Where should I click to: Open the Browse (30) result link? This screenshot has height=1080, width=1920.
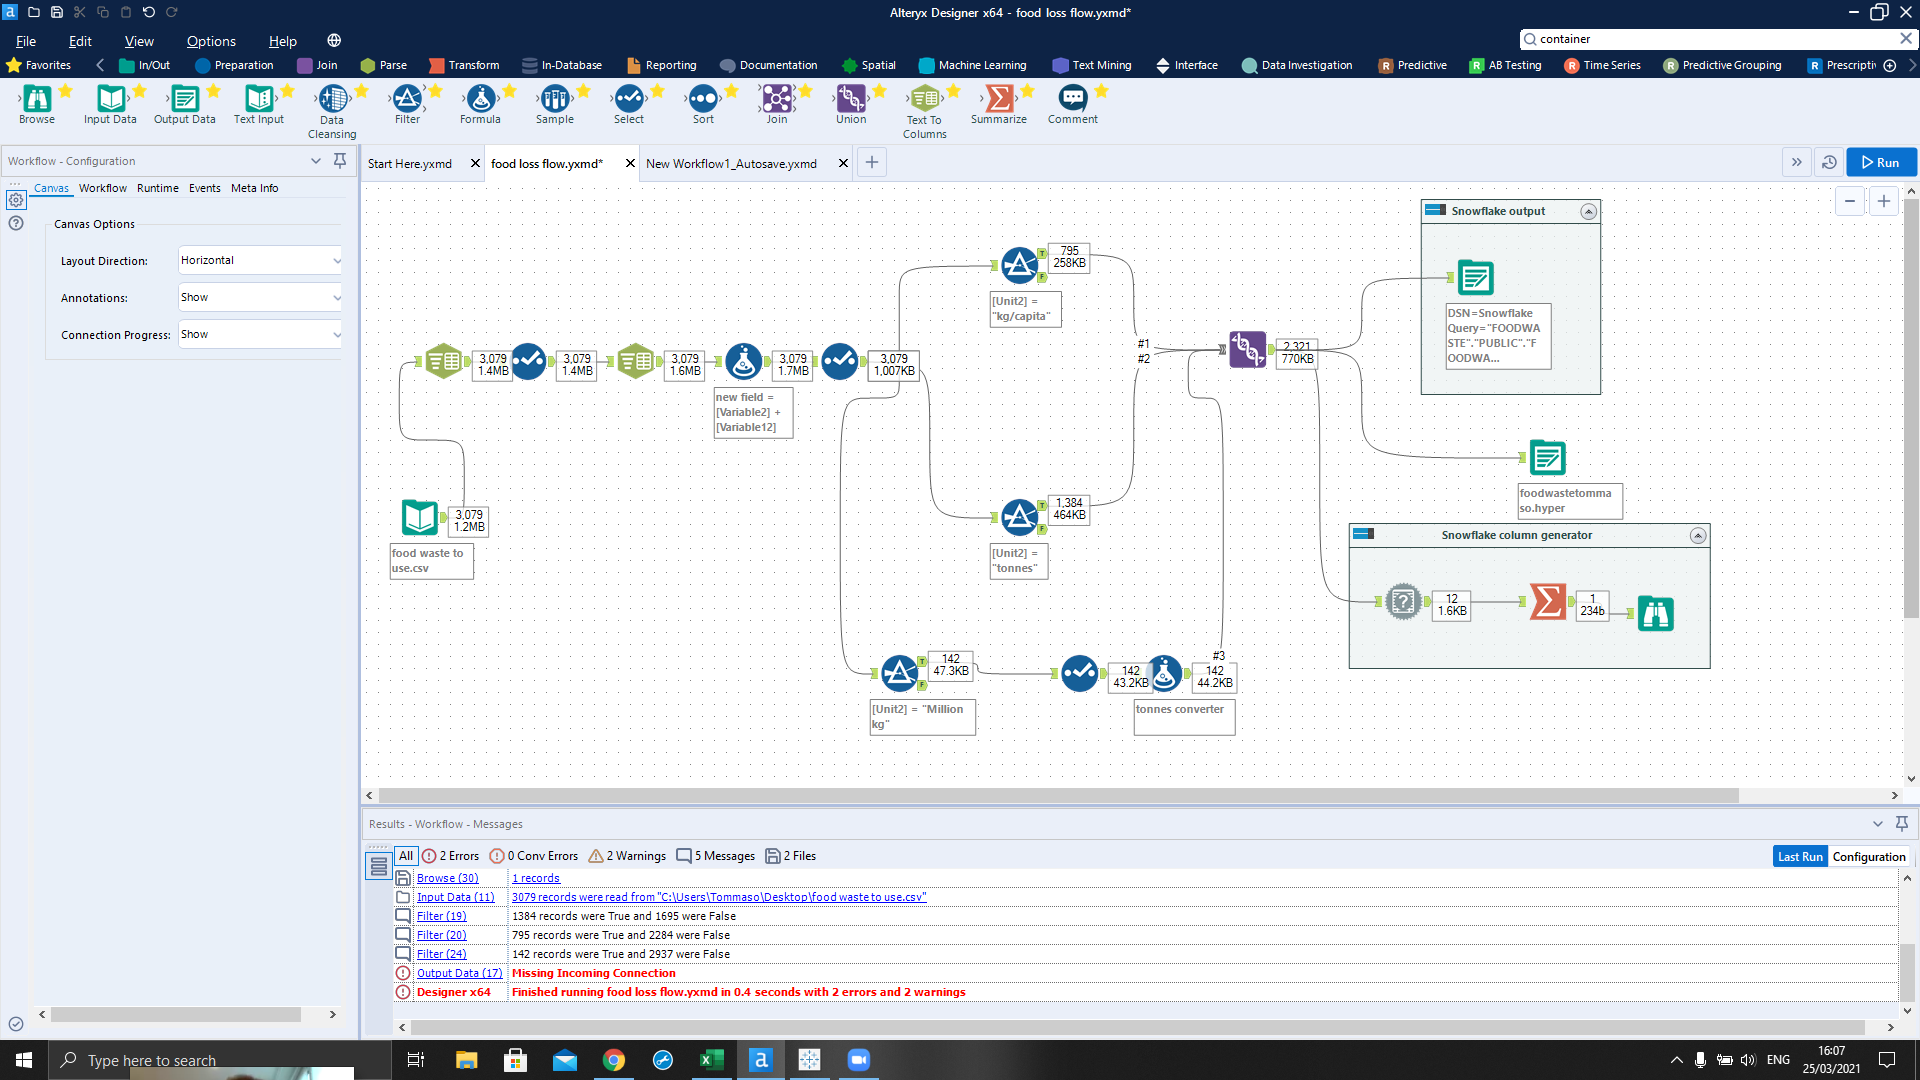(x=447, y=878)
